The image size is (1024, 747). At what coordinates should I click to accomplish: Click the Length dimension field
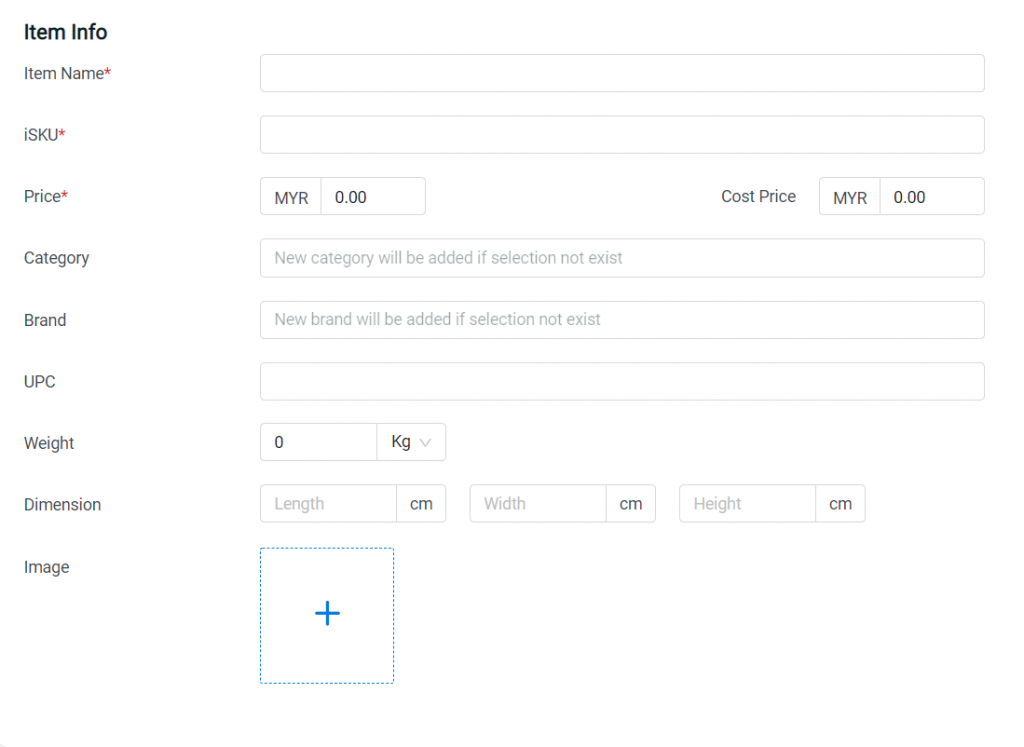pos(327,503)
